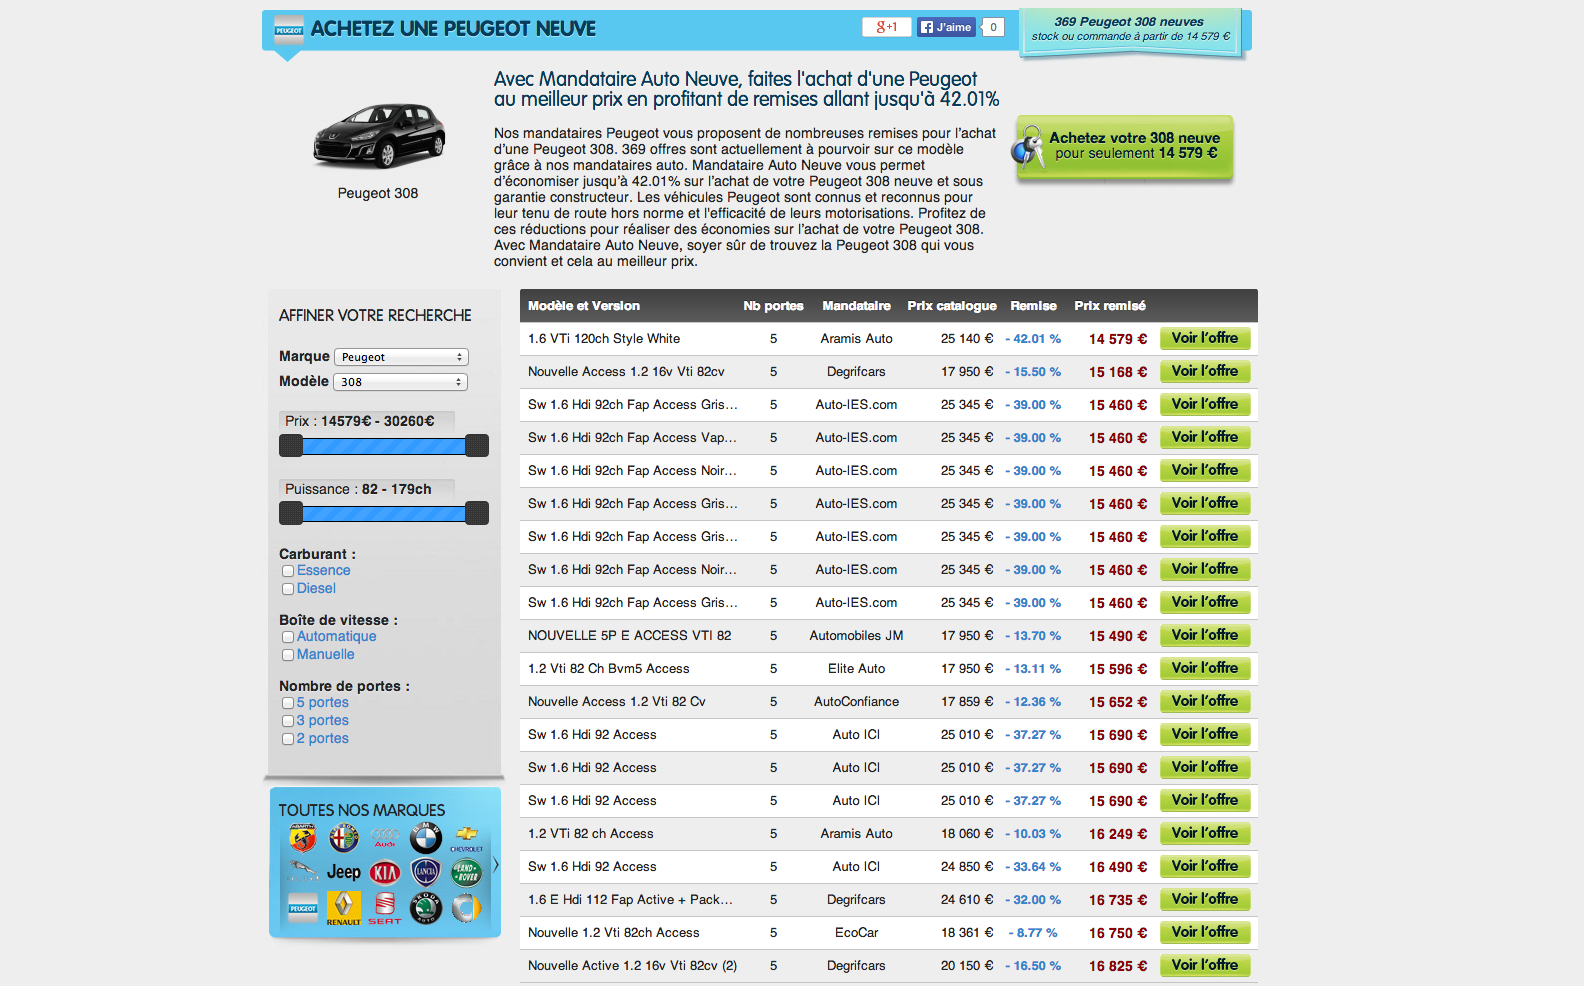Sort by Prix catalogue column header
Image resolution: width=1584 pixels, height=986 pixels.
click(x=952, y=306)
